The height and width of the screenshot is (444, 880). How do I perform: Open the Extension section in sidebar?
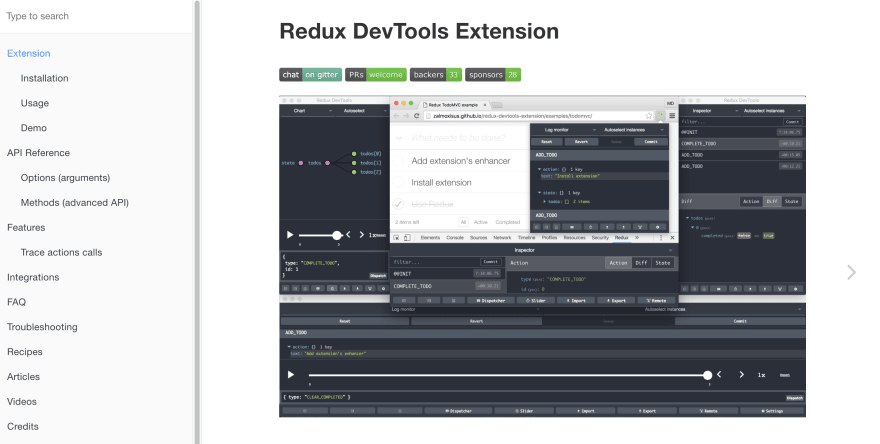click(29, 53)
